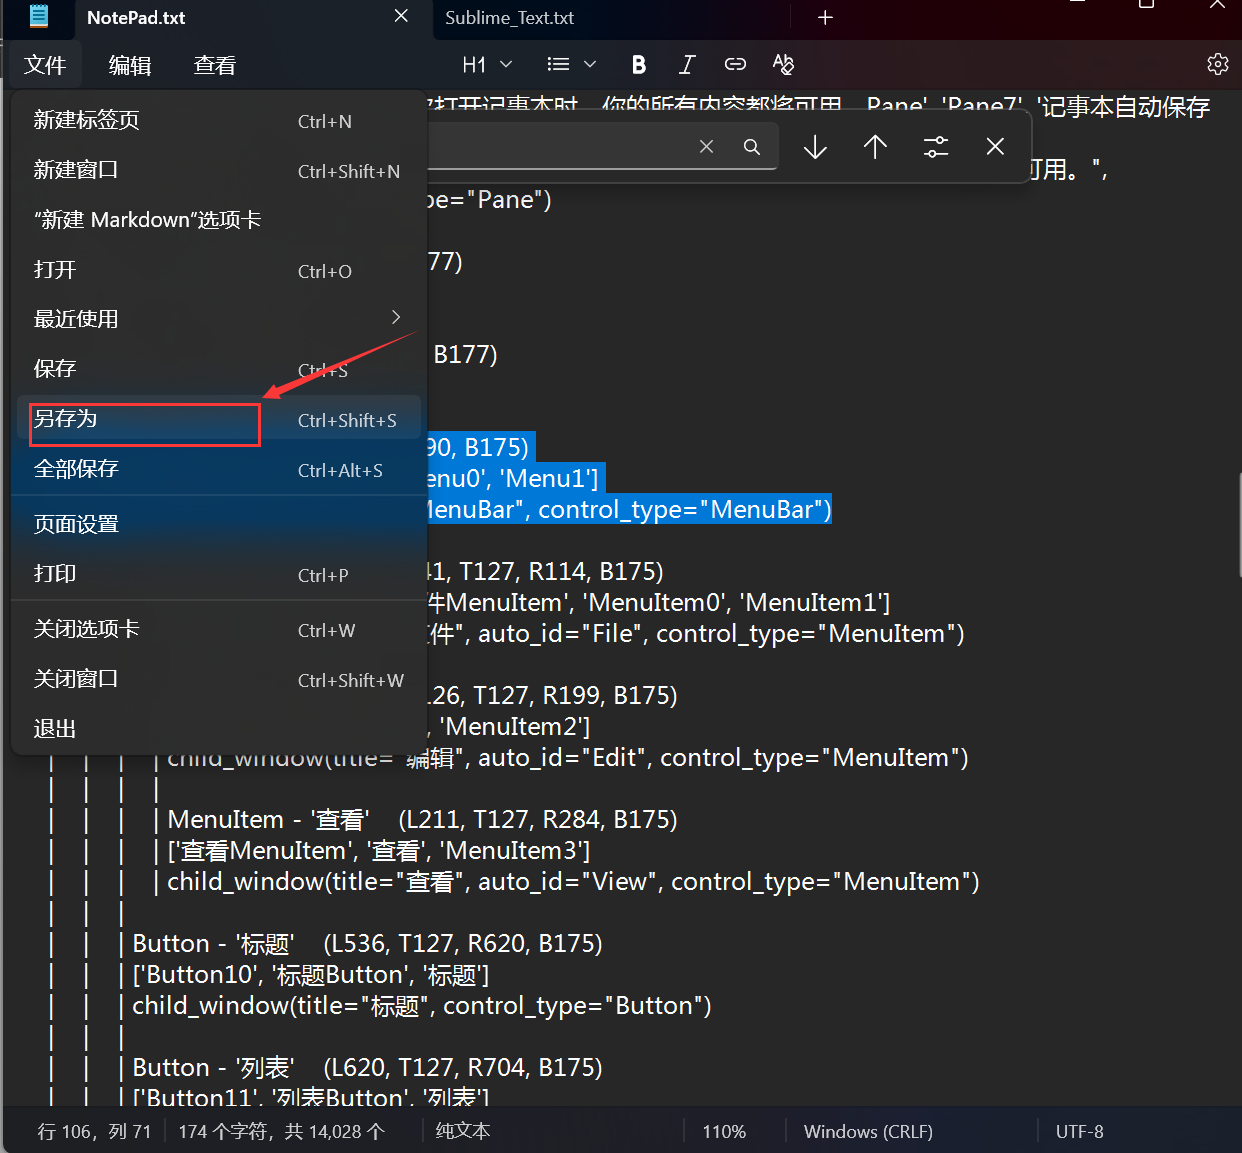
Task: Open 页面设置 from the menu
Action: coord(219,525)
